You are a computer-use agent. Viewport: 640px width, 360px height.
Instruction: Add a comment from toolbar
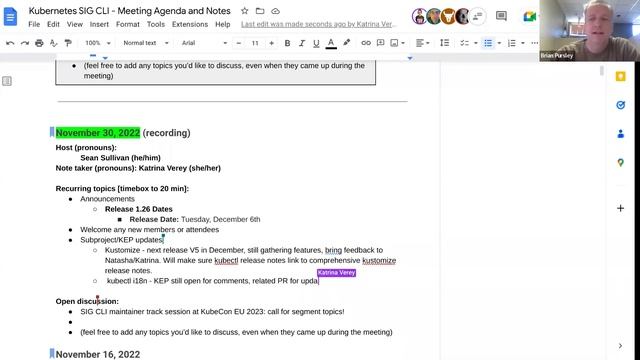pyautogui.click(x=380, y=43)
